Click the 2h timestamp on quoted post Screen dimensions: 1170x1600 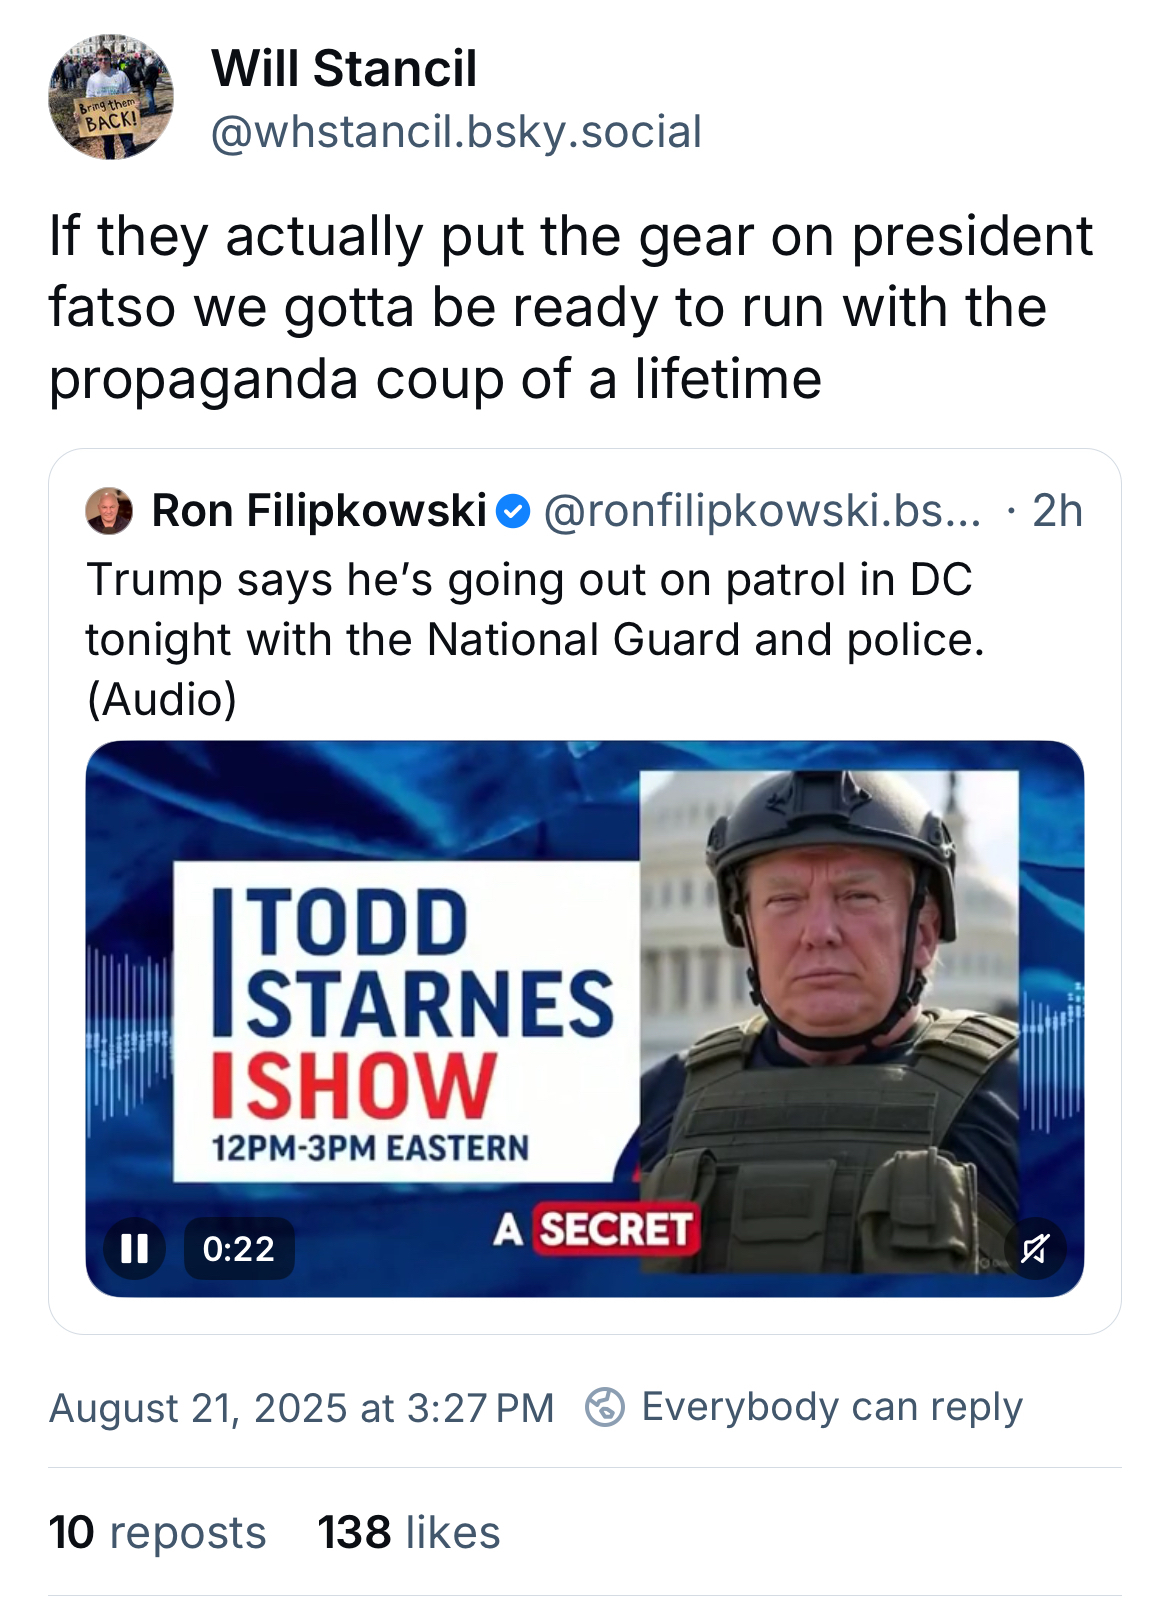pyautogui.click(x=1057, y=511)
